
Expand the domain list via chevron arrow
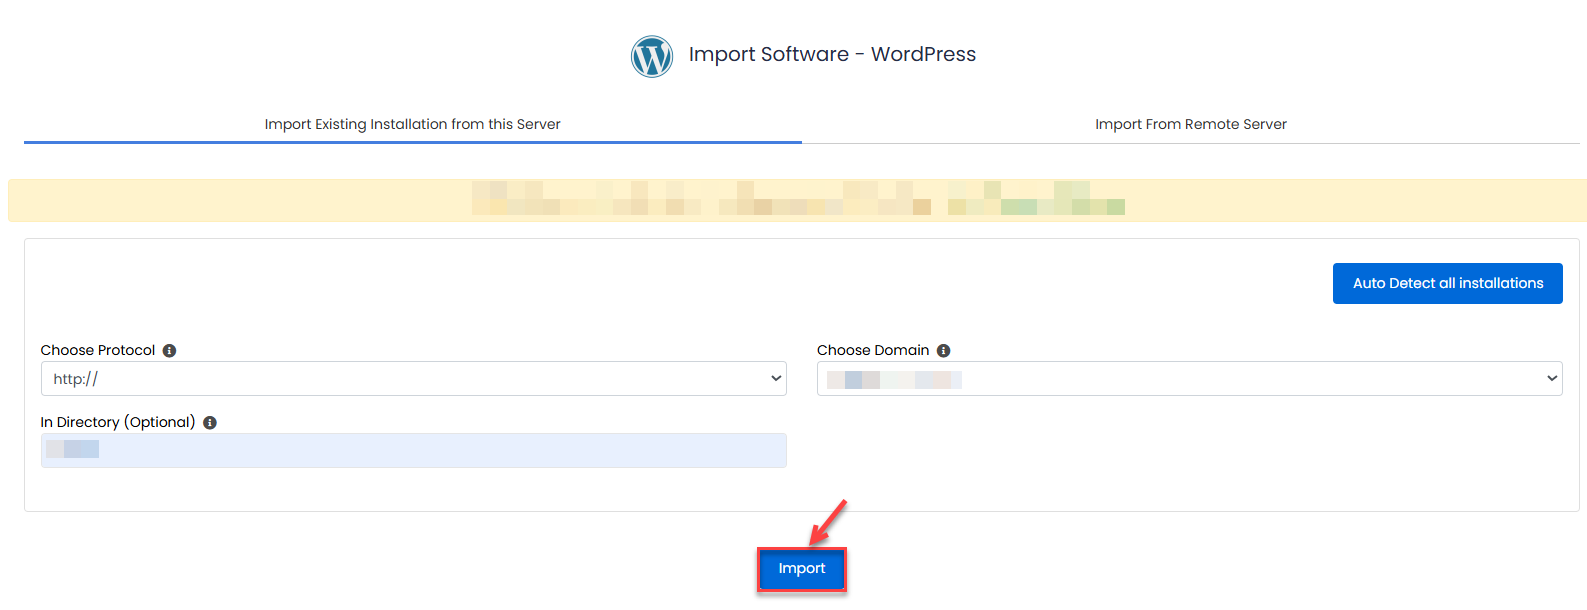pos(1552,379)
